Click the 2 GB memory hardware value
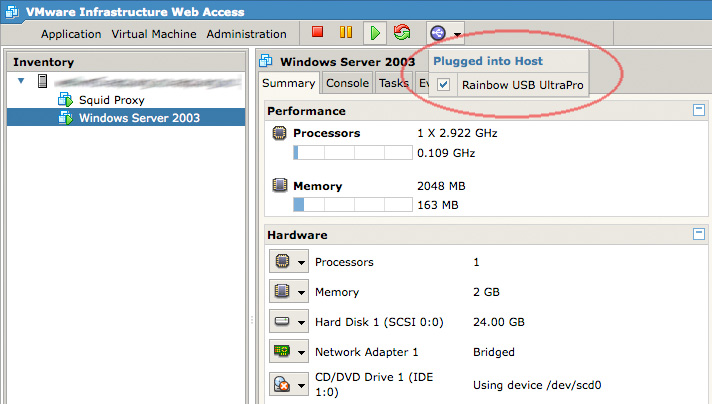This screenshot has height=404, width=712. pos(486,292)
